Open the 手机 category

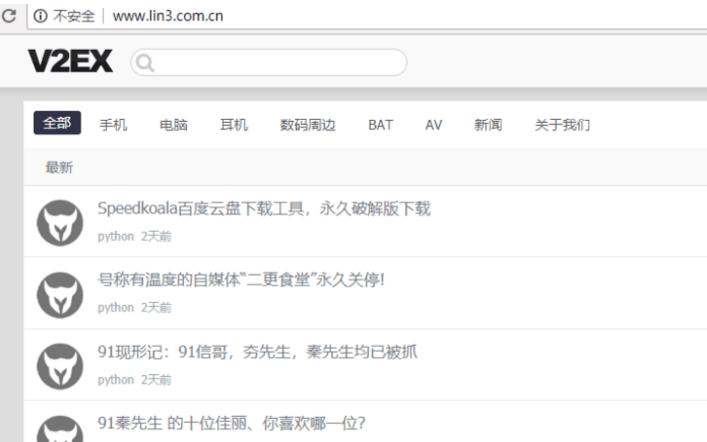click(x=113, y=125)
